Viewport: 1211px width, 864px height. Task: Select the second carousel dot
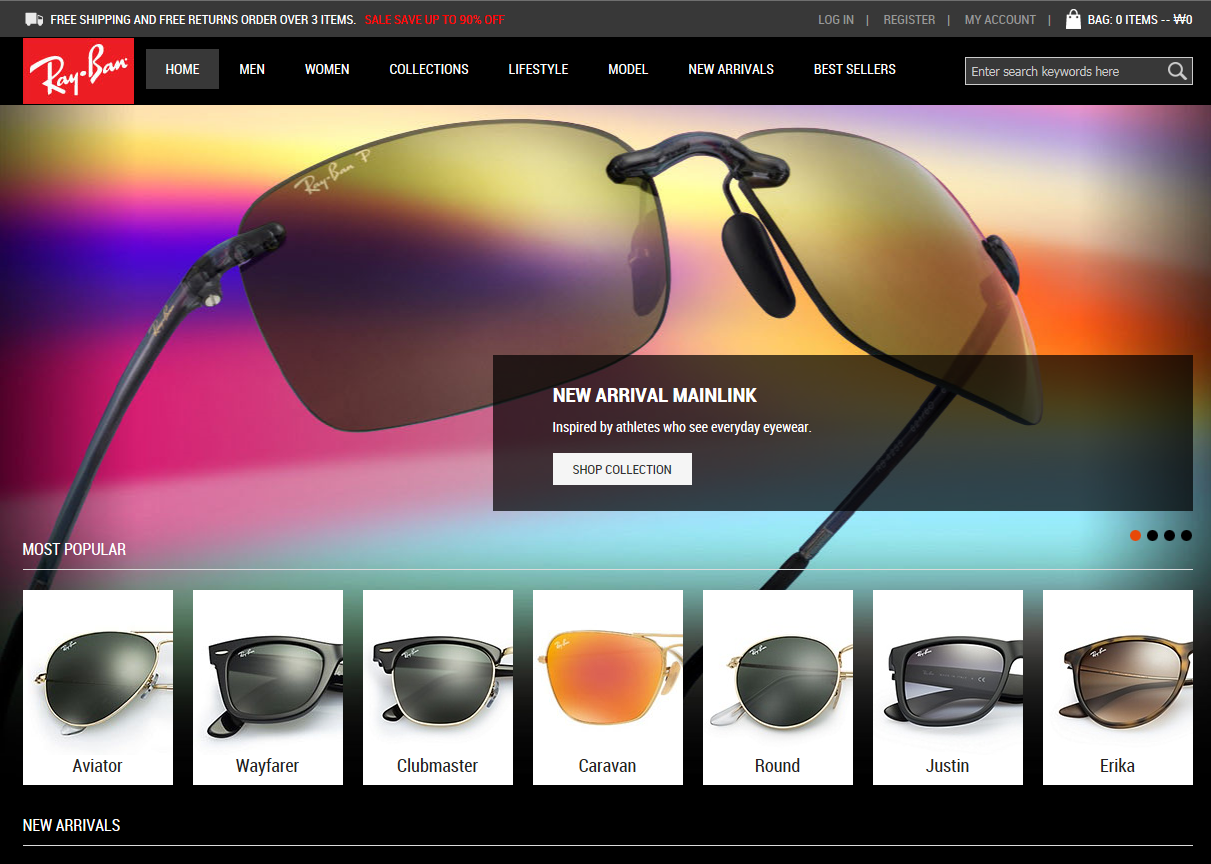click(1152, 536)
